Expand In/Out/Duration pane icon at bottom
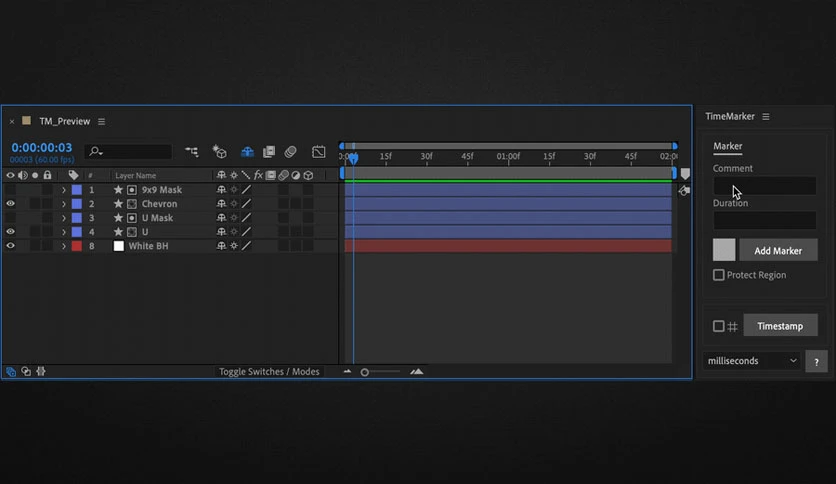The width and height of the screenshot is (836, 484). (x=41, y=372)
